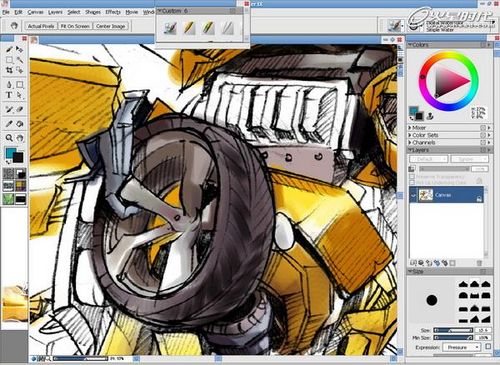Open the Canvas menu

pos(35,12)
